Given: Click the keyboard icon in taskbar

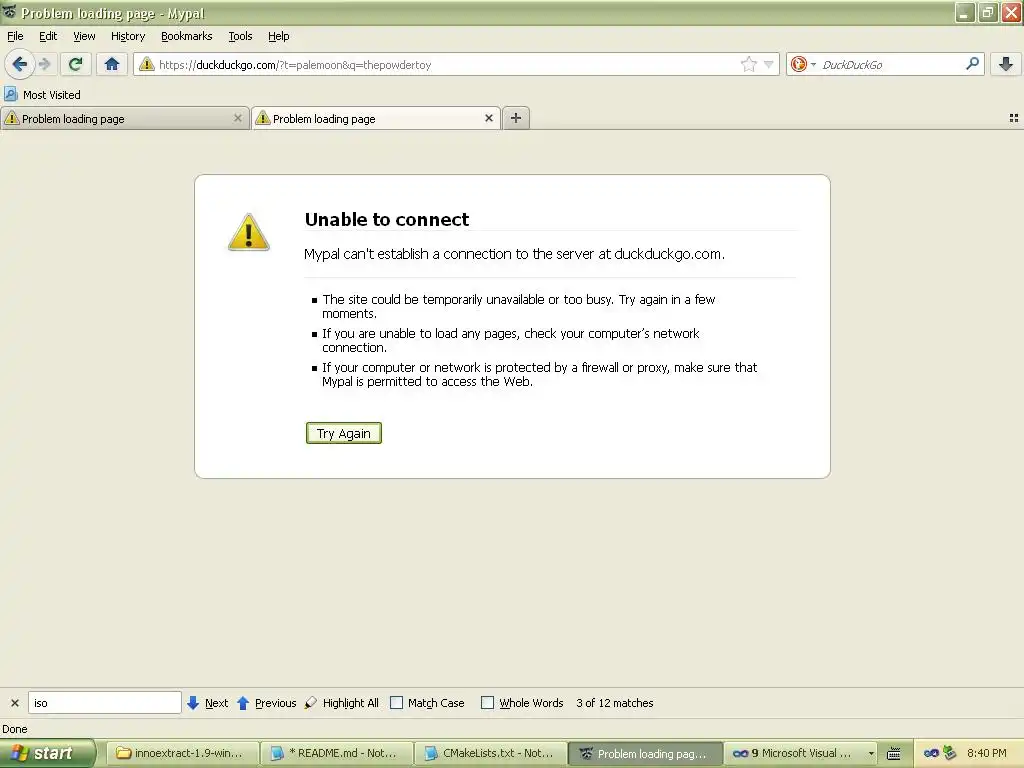Looking at the screenshot, I should 894,754.
